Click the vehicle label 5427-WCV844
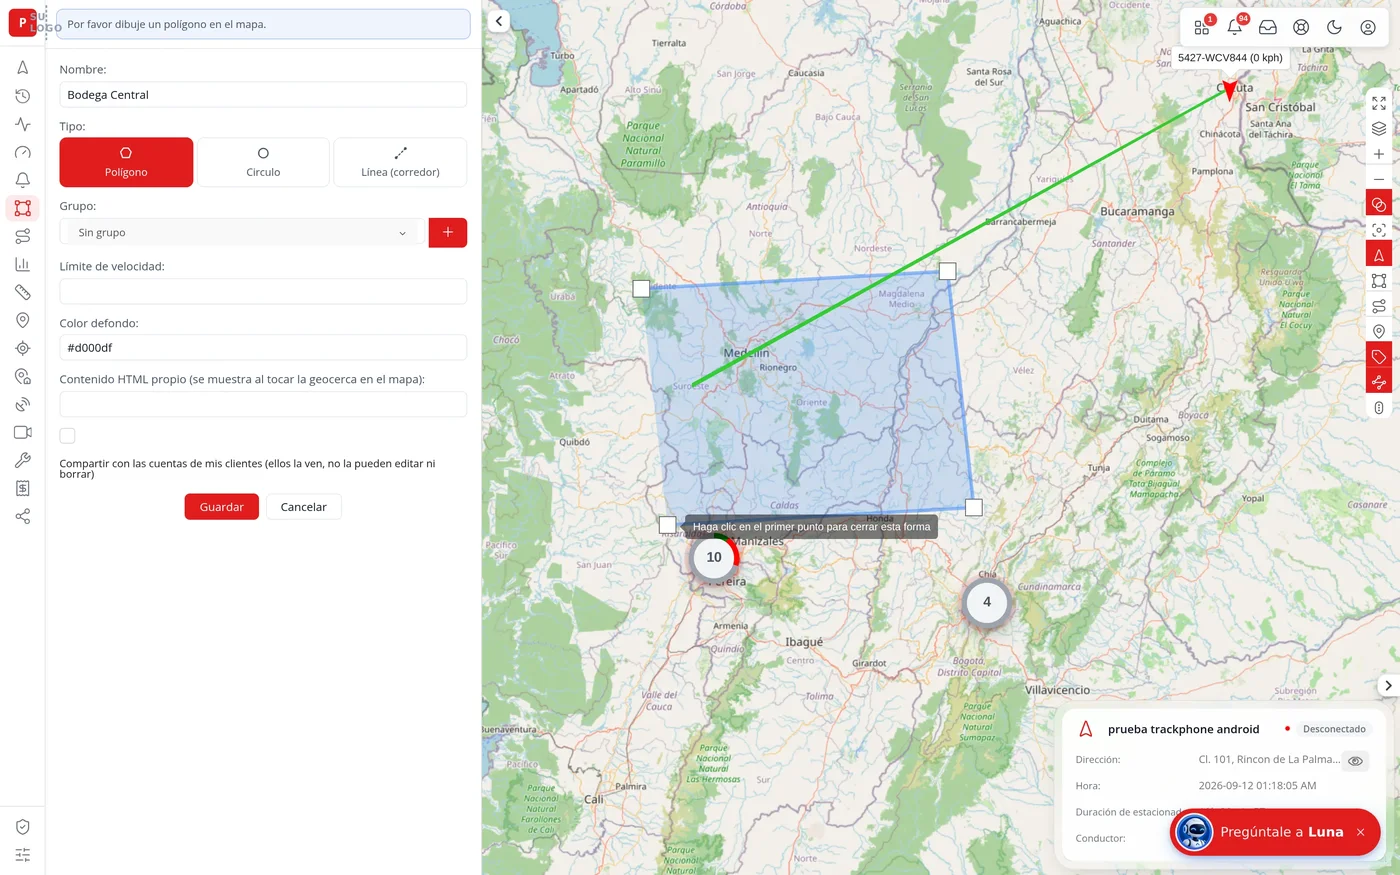The width and height of the screenshot is (1400, 875). pos(1230,58)
